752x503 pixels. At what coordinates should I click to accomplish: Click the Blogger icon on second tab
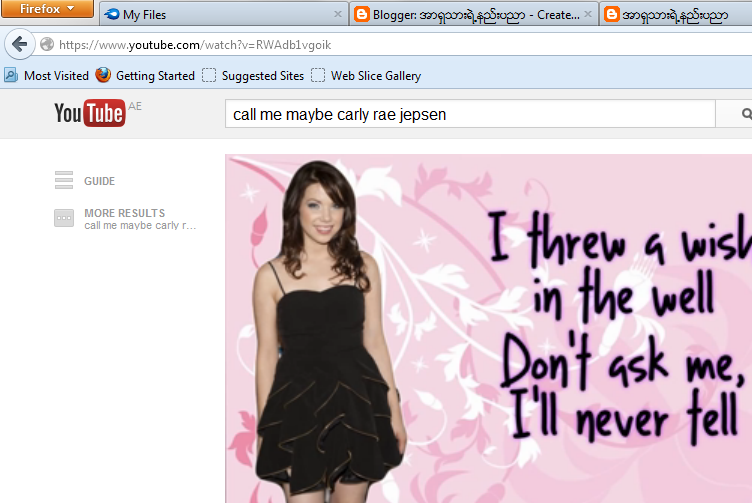(x=362, y=14)
